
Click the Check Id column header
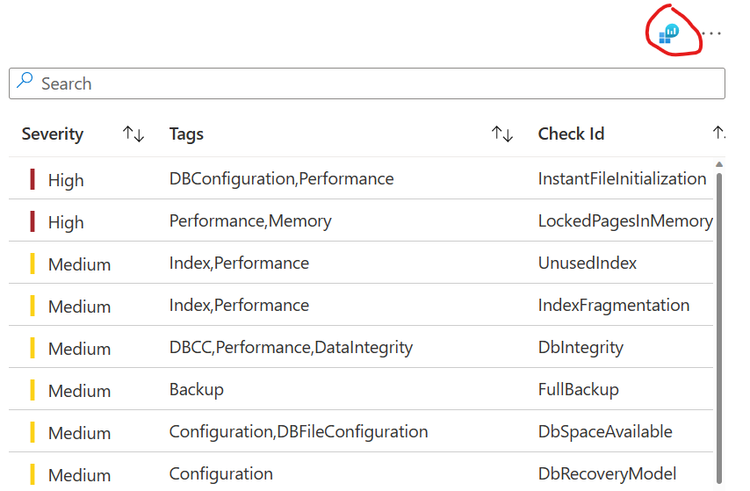click(571, 134)
